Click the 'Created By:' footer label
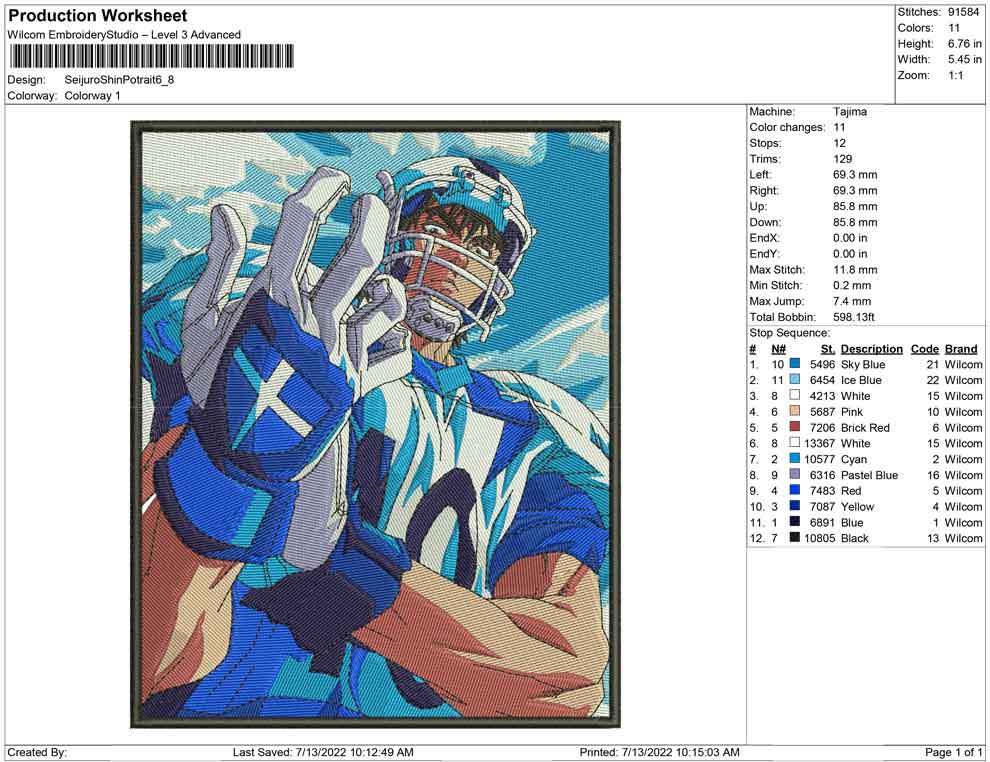This screenshot has height=762, width=990. pyautogui.click(x=37, y=752)
